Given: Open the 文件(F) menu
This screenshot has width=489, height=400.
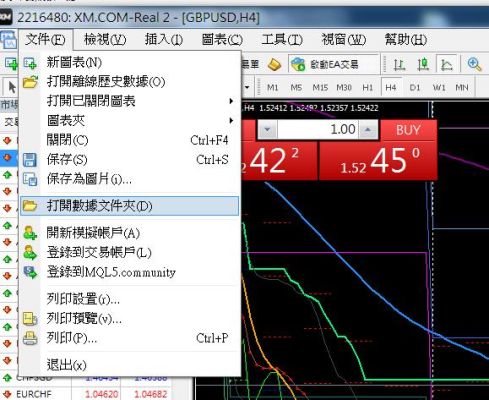Looking at the screenshot, I should pos(45,40).
